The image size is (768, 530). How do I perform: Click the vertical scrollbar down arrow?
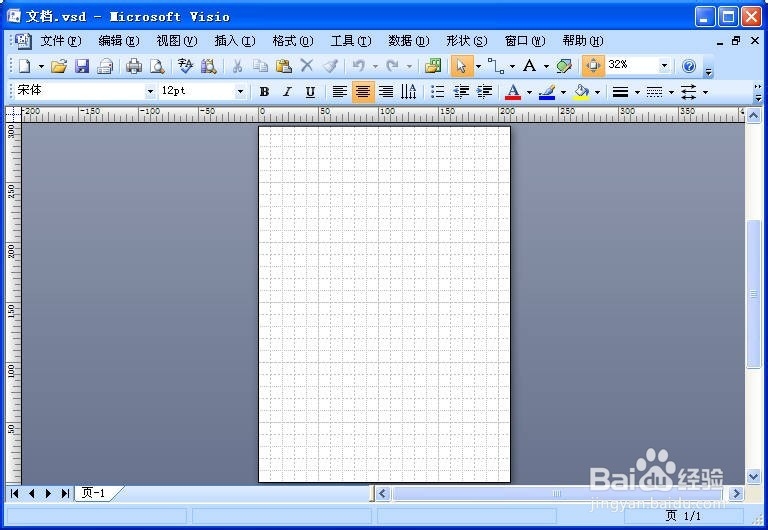pyautogui.click(x=753, y=476)
